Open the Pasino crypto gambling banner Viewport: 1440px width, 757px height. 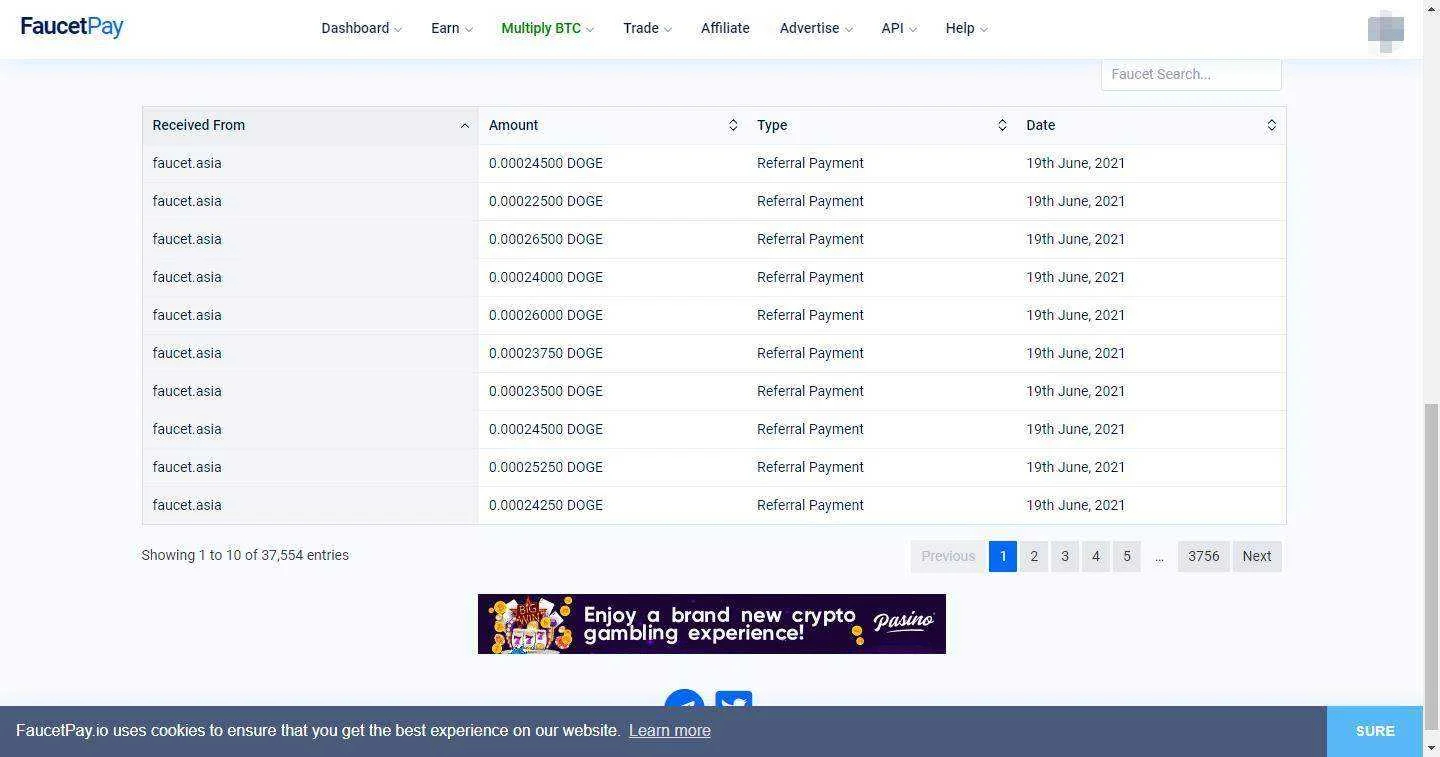(712, 624)
